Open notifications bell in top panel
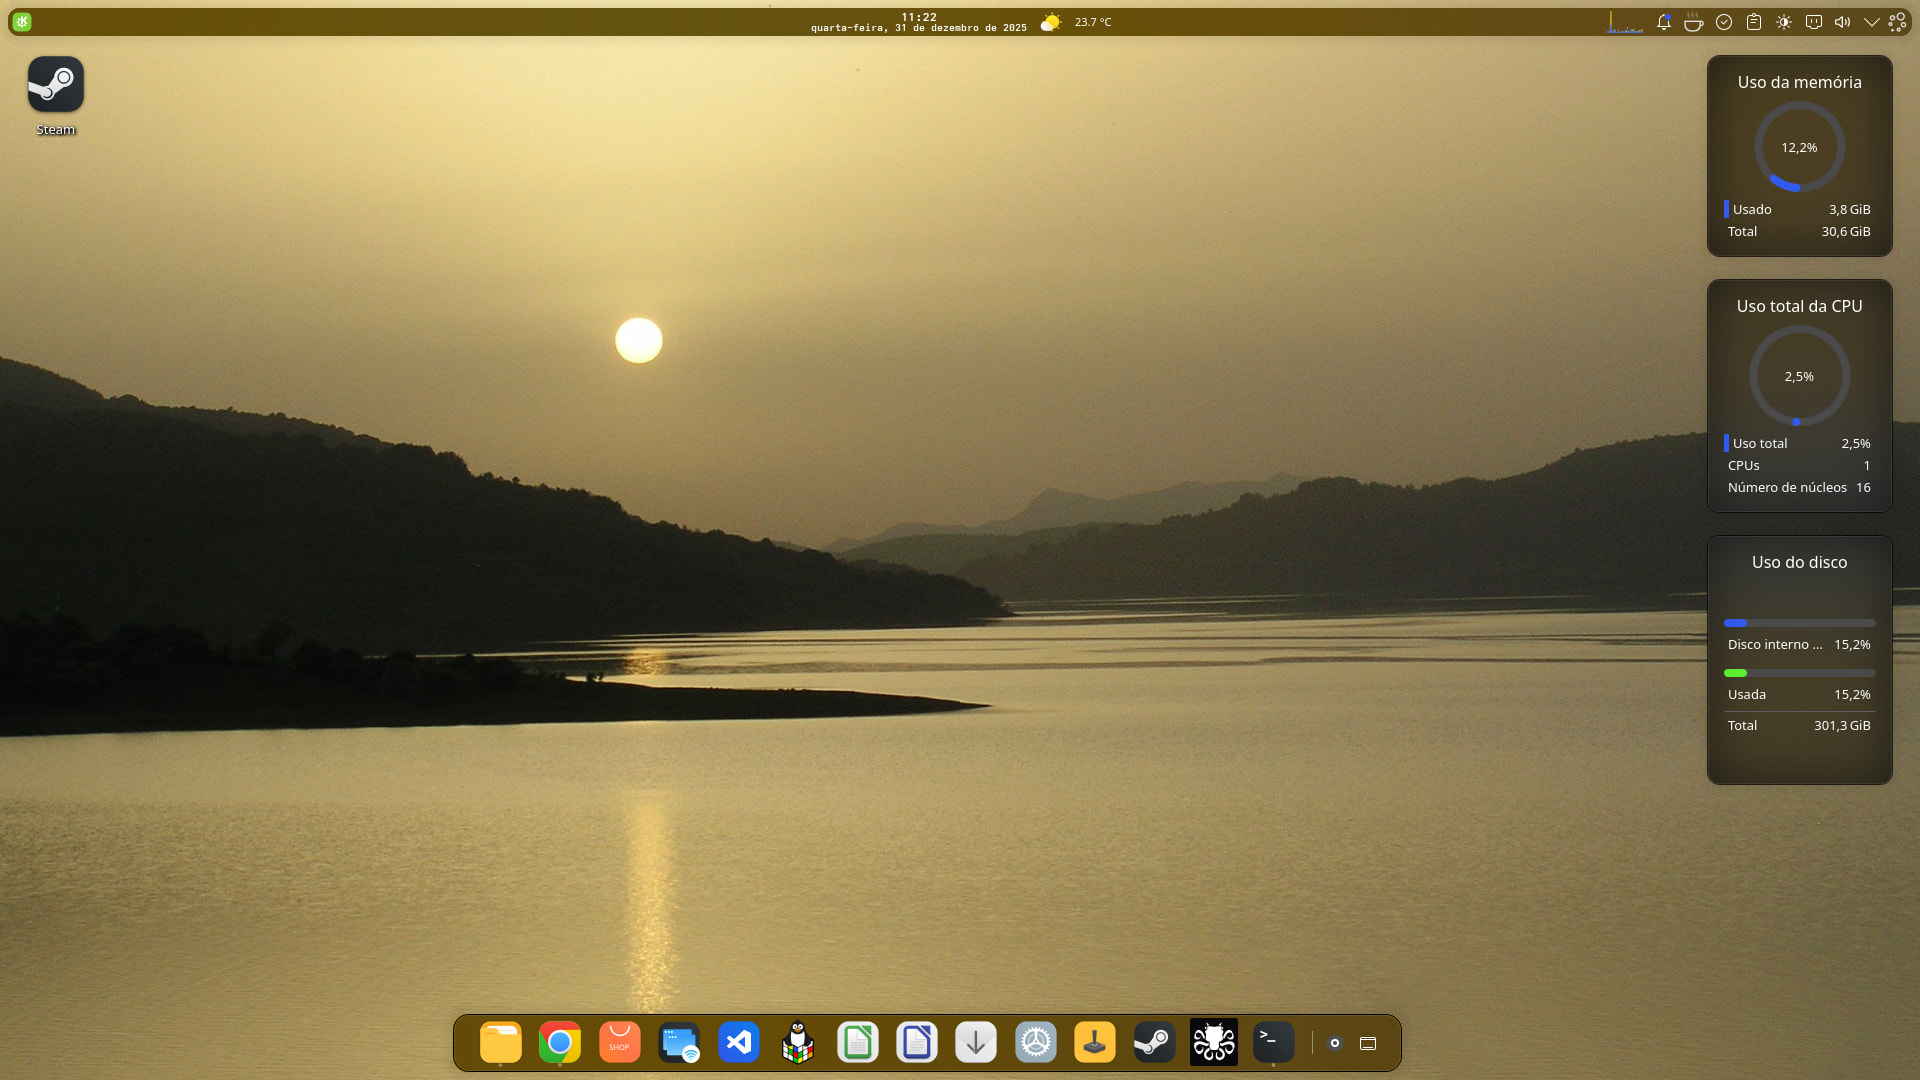 tap(1663, 22)
